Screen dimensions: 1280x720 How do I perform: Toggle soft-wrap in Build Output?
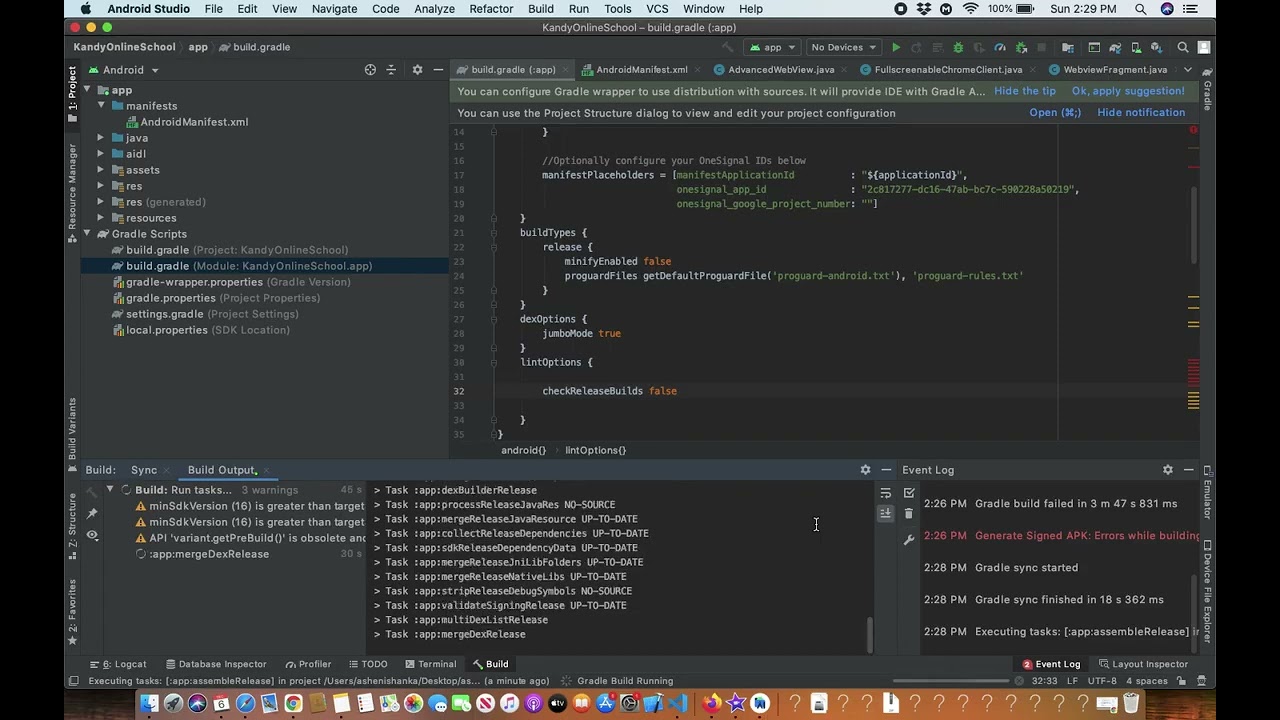click(885, 493)
